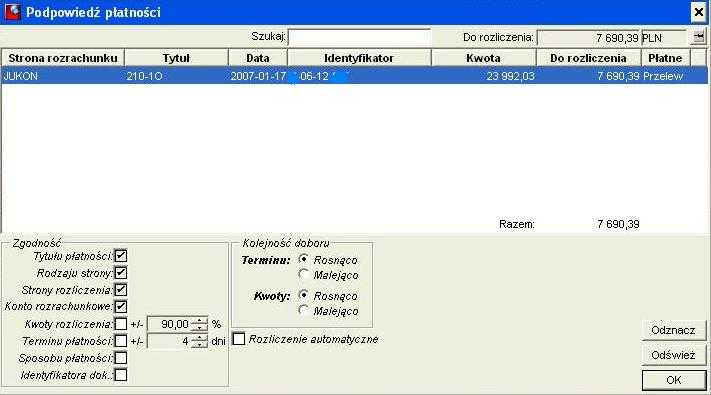Decrease Terminu płatności days with down arrow
The image size is (711, 395).
point(200,344)
